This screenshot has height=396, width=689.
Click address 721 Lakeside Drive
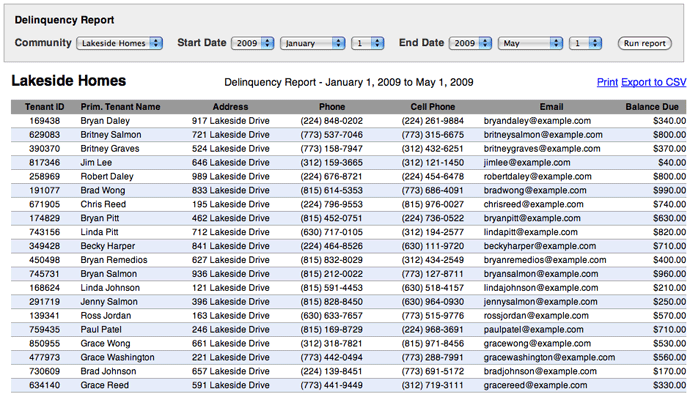click(231, 134)
